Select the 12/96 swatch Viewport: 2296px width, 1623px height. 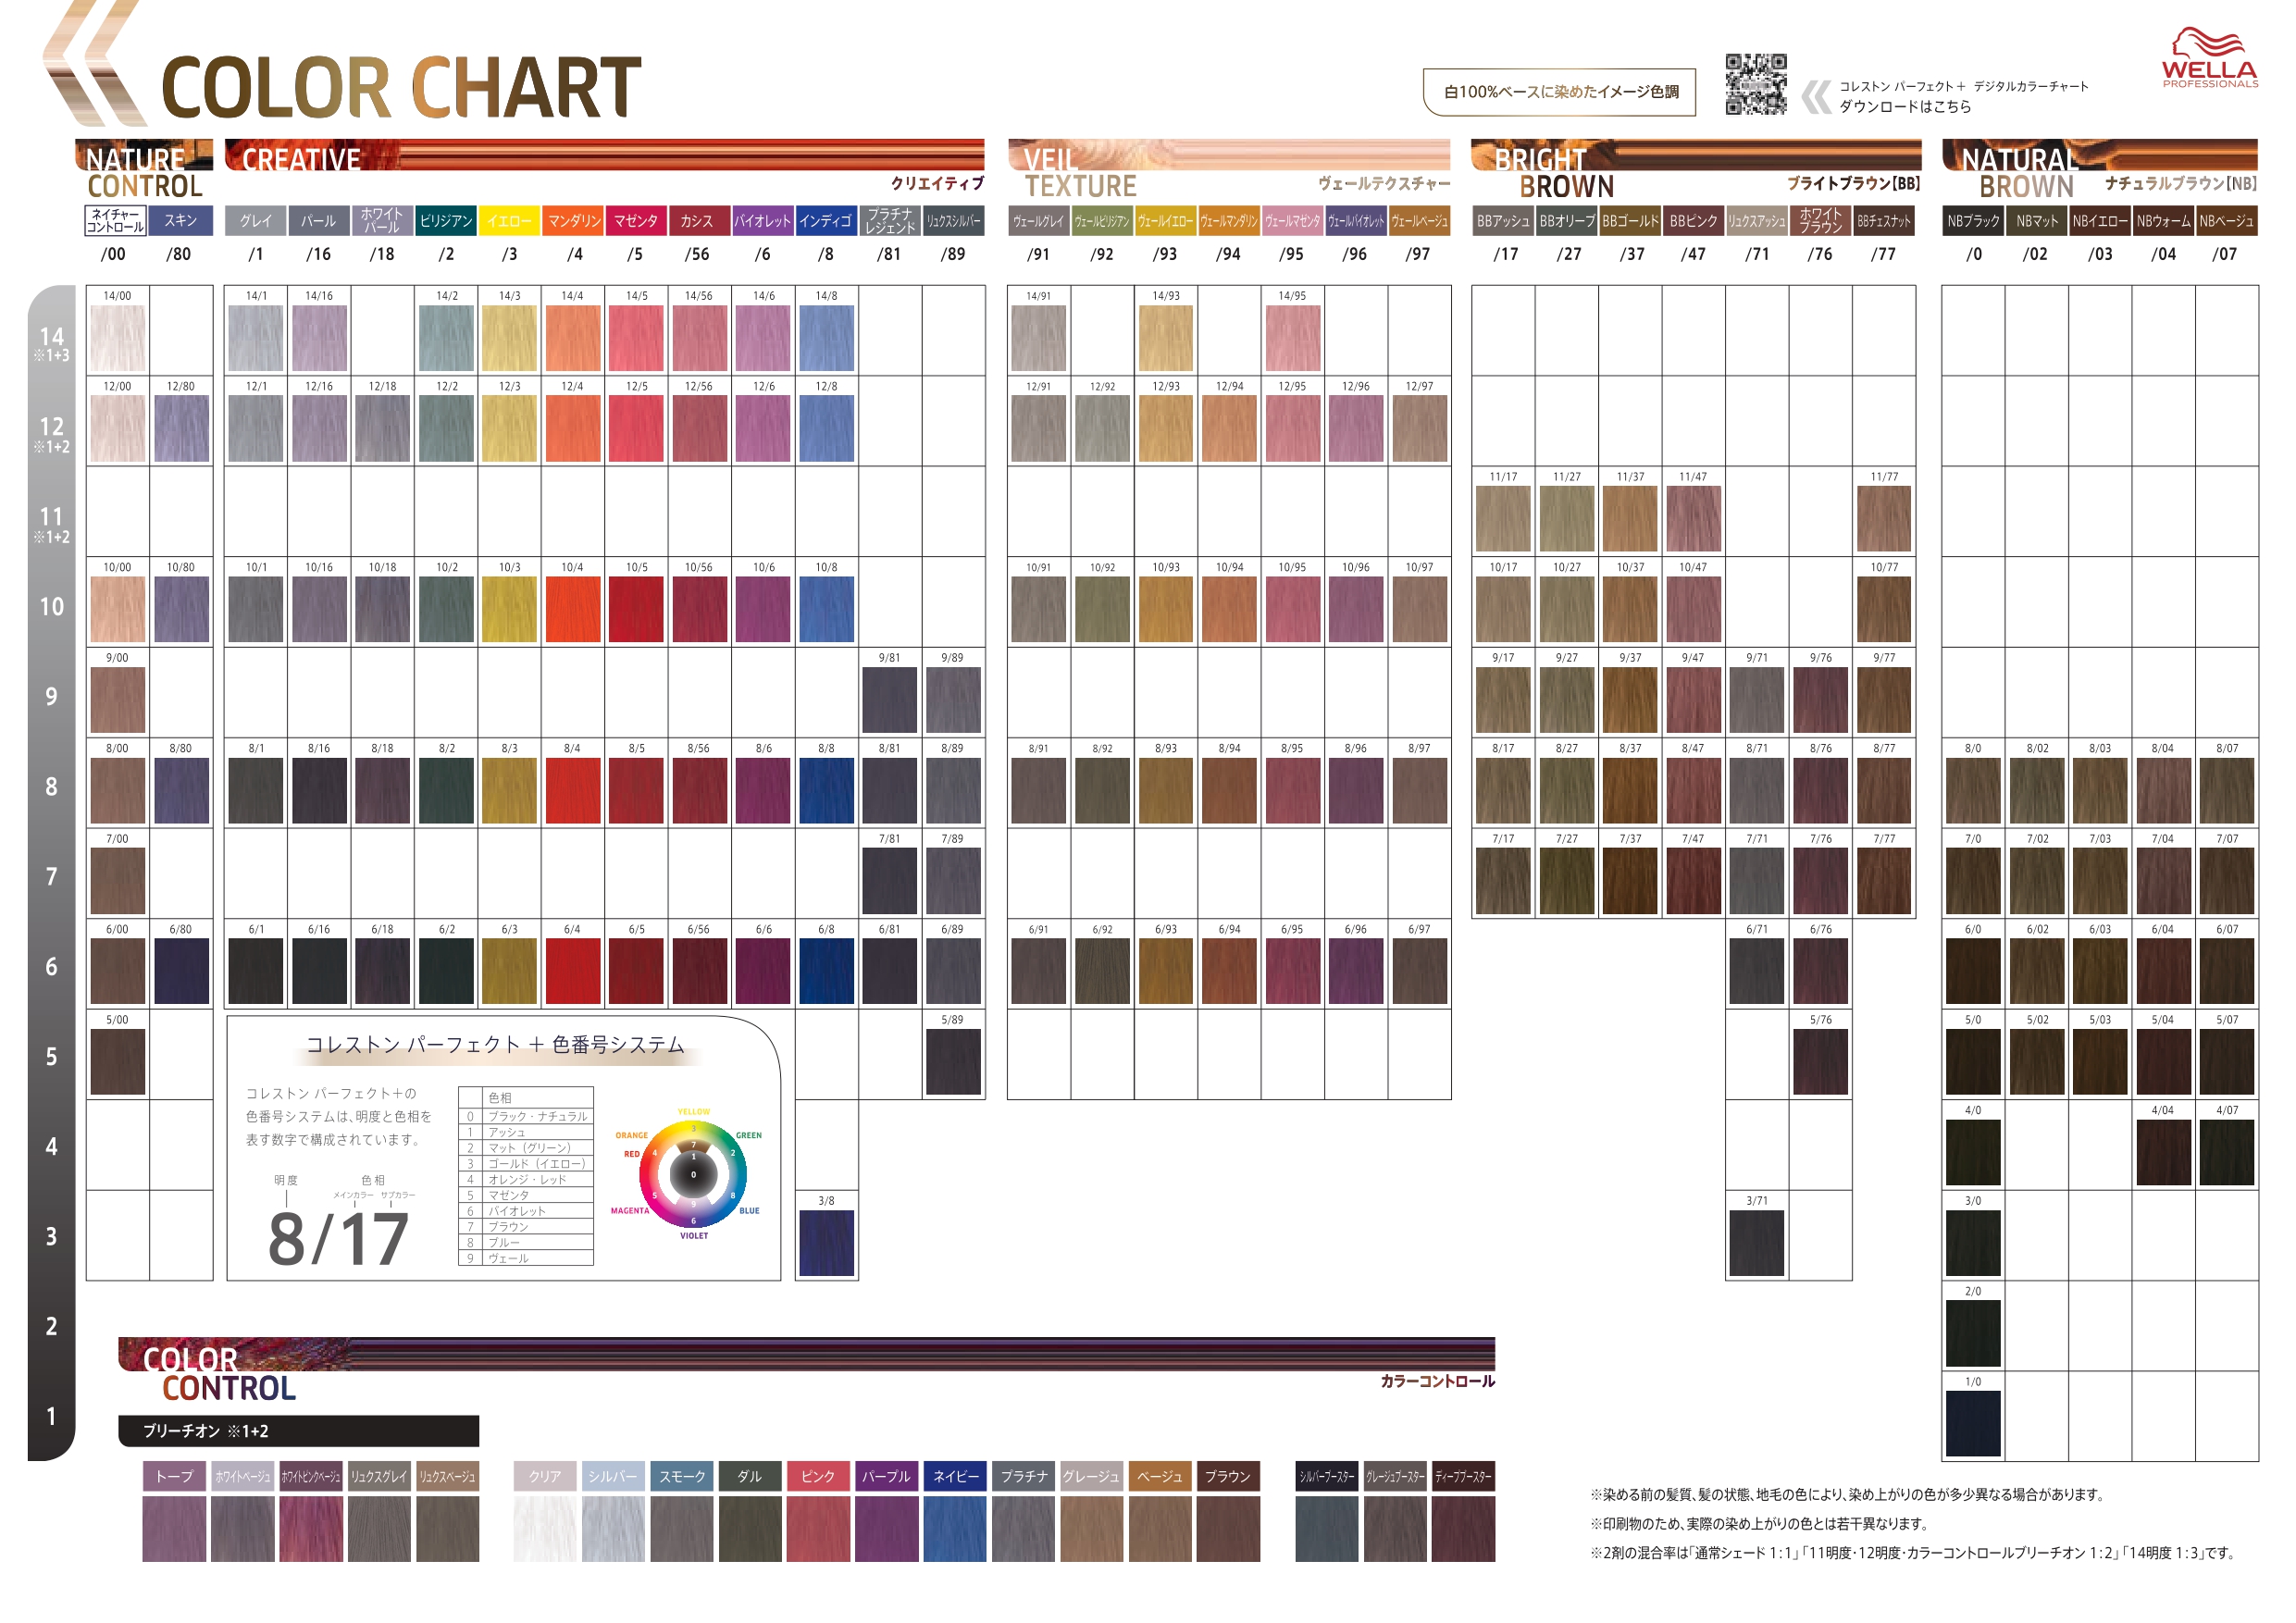click(1356, 428)
